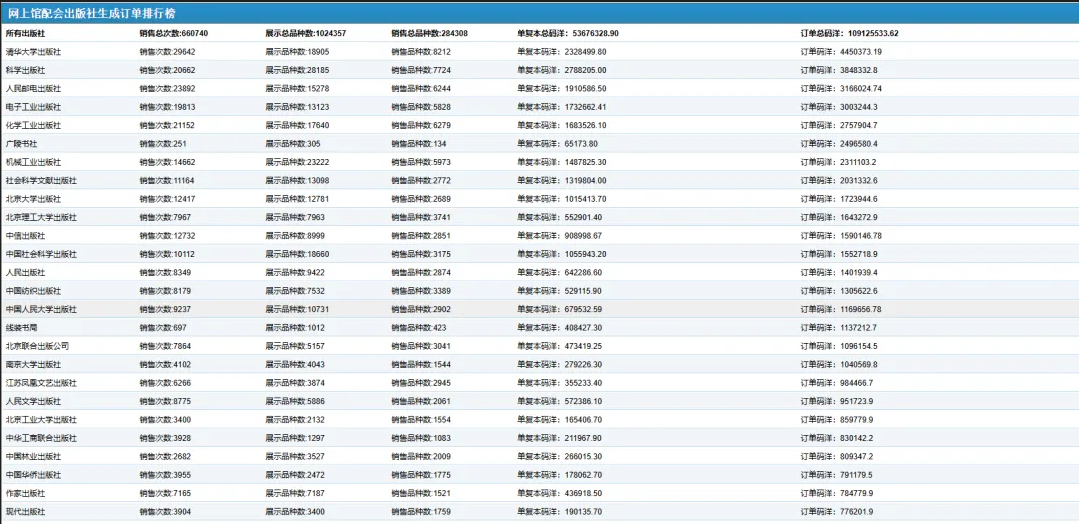
Task: Click the 销售总次数 660740 summary cell
Action: pyautogui.click(x=174, y=33)
